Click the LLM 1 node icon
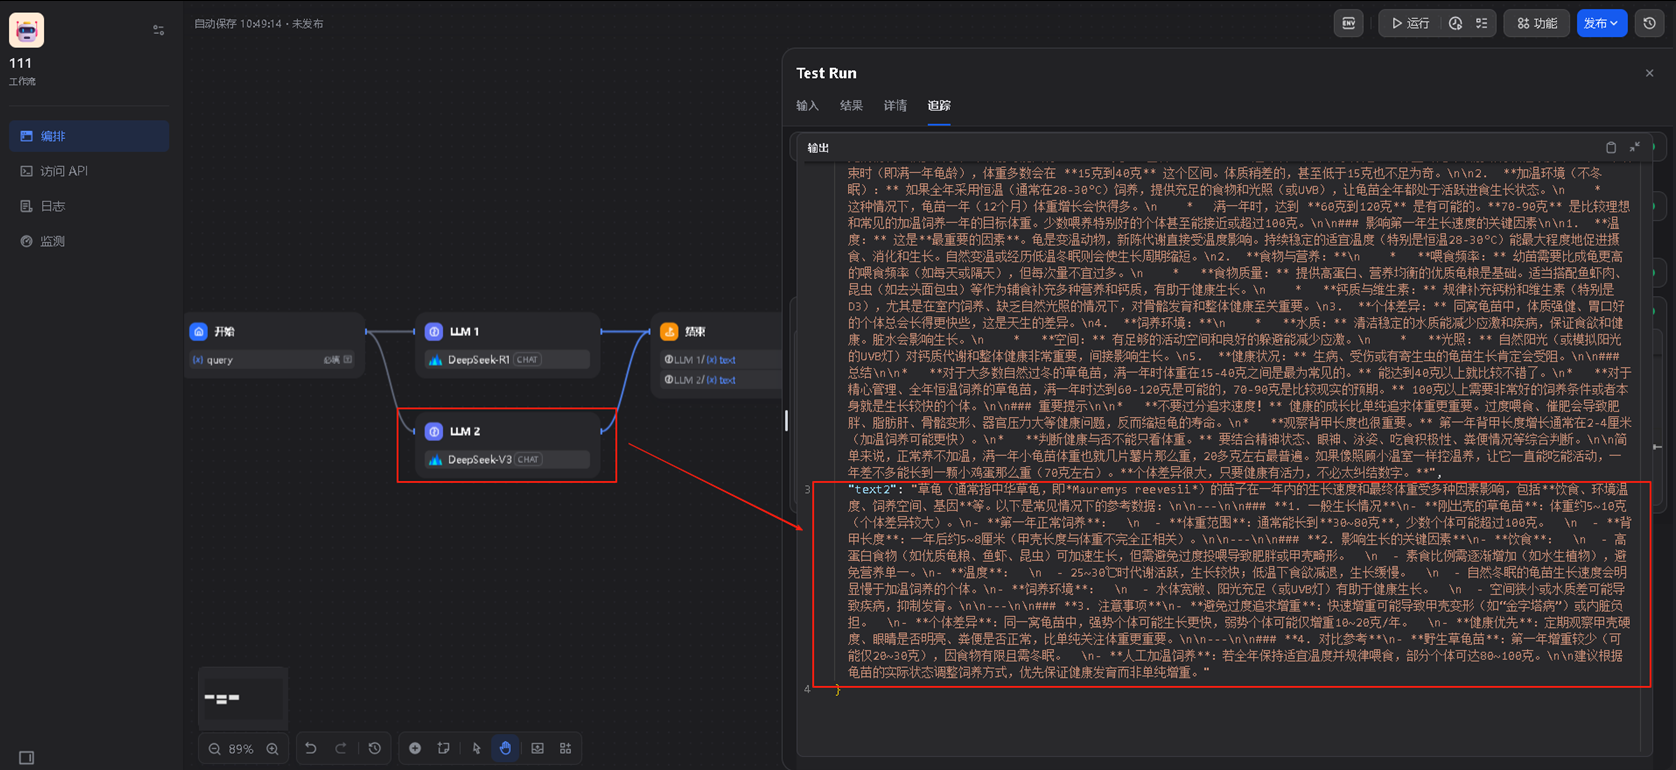This screenshot has height=770, width=1676. click(434, 331)
